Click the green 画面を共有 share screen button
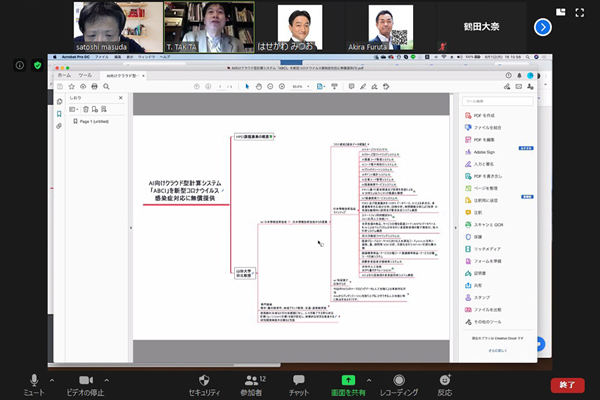Image resolution: width=600 pixels, height=400 pixels. (x=348, y=385)
